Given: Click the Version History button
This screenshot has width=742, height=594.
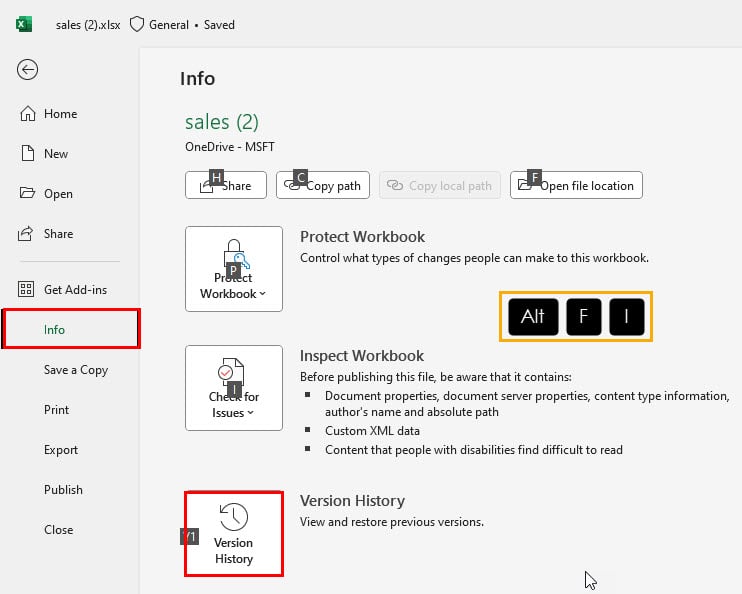Looking at the screenshot, I should point(234,534).
